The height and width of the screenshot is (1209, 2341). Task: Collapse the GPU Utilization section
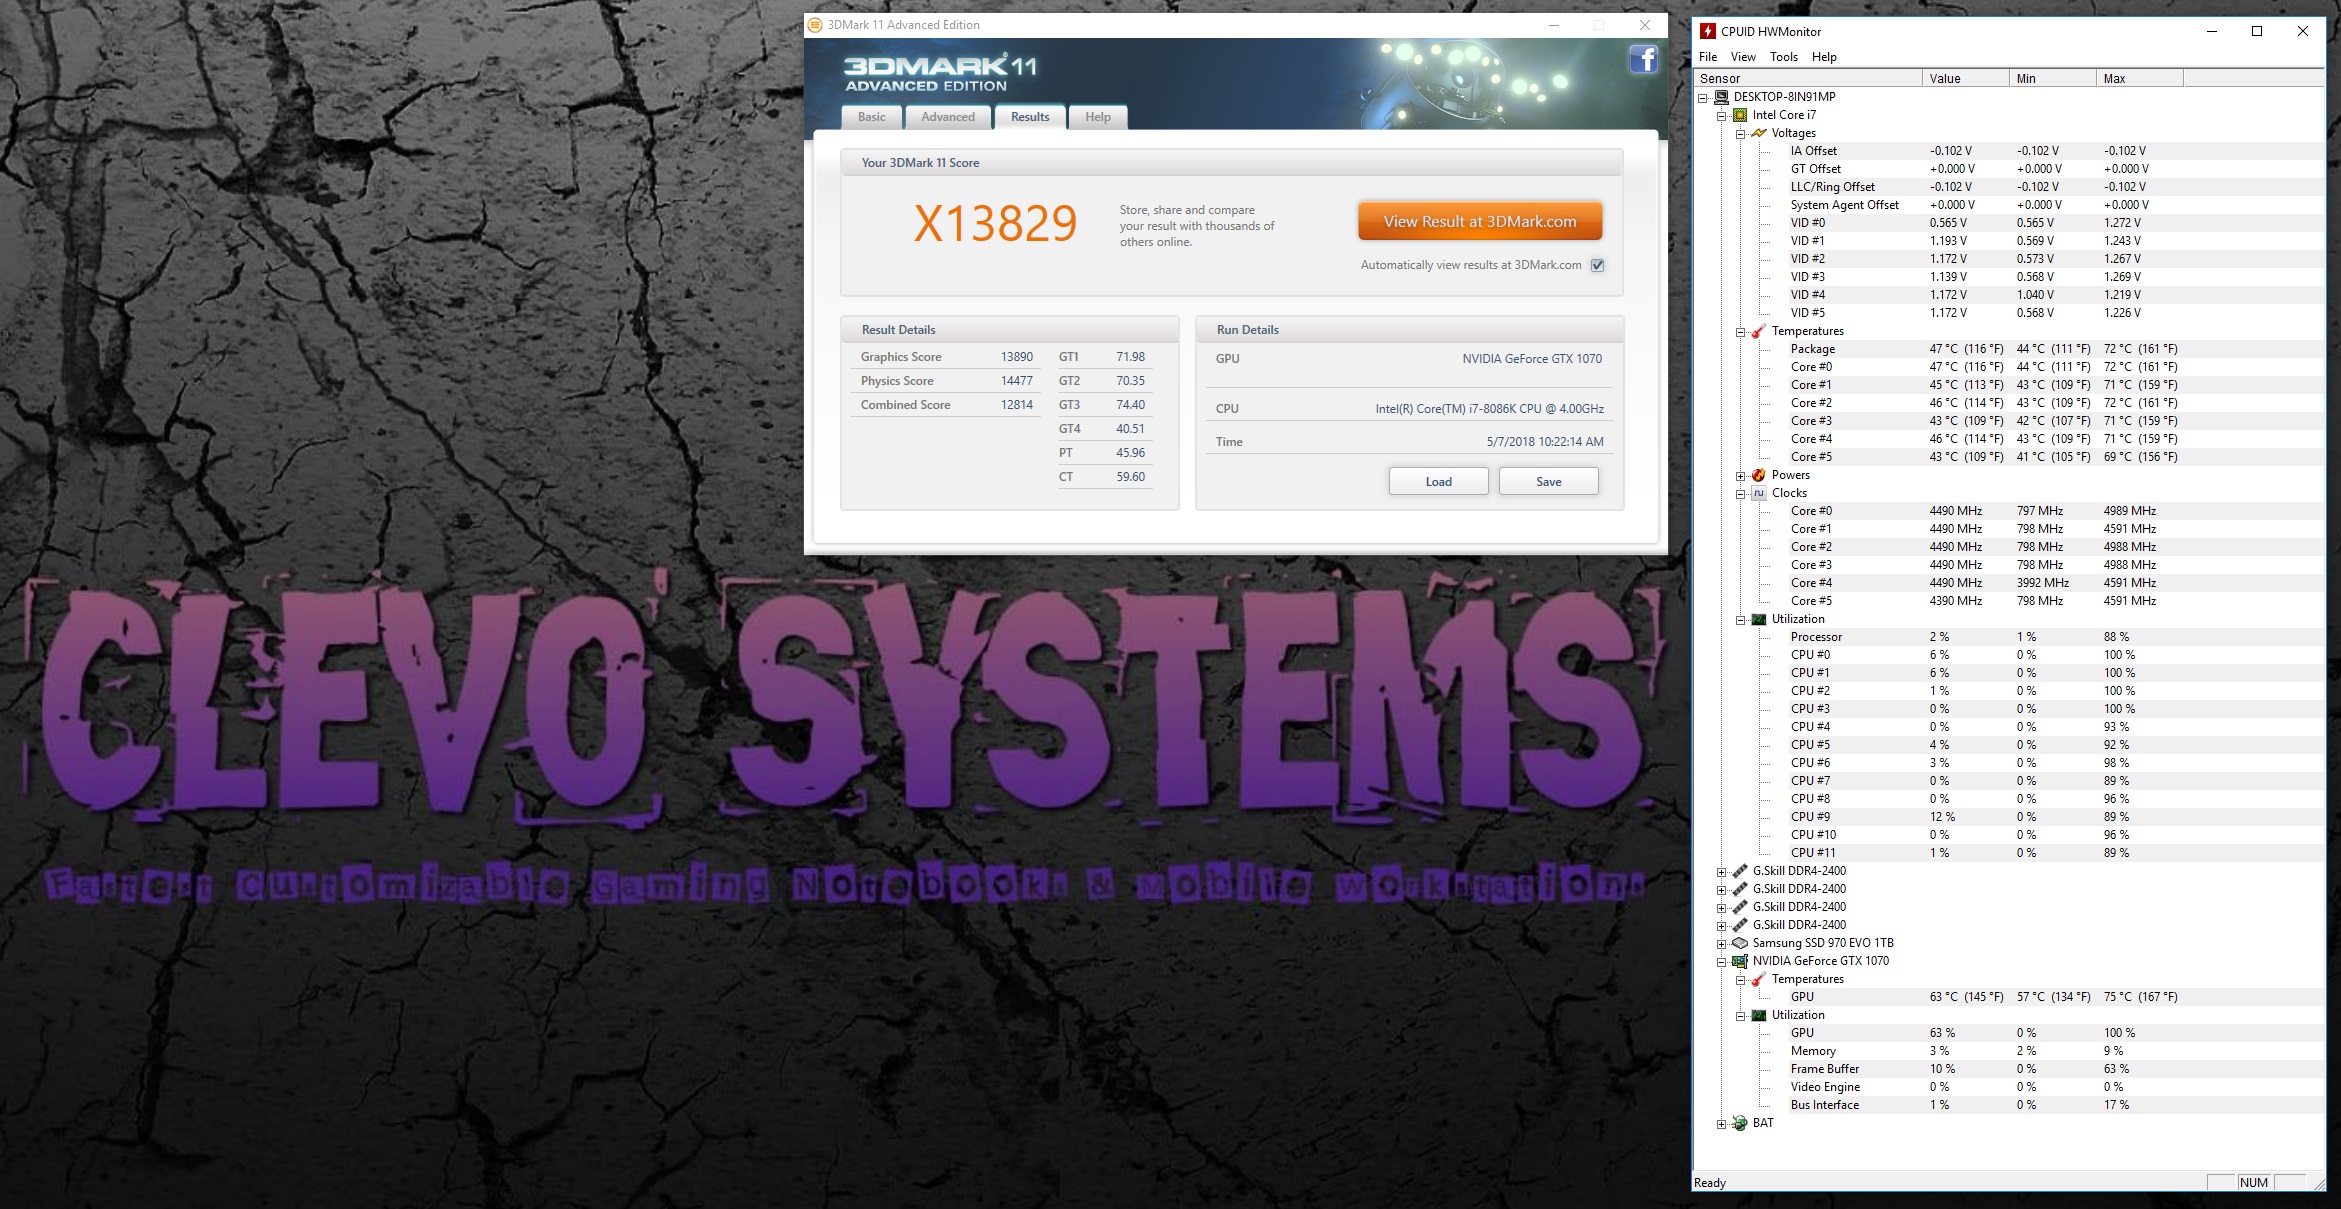(1741, 1016)
